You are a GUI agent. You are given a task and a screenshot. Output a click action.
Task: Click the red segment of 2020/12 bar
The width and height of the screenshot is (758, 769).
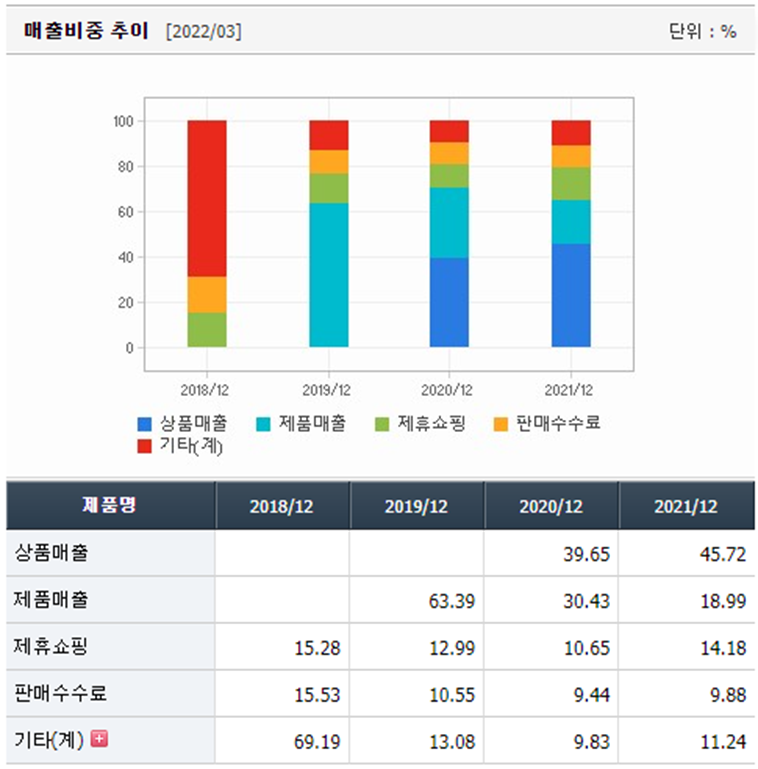click(449, 131)
